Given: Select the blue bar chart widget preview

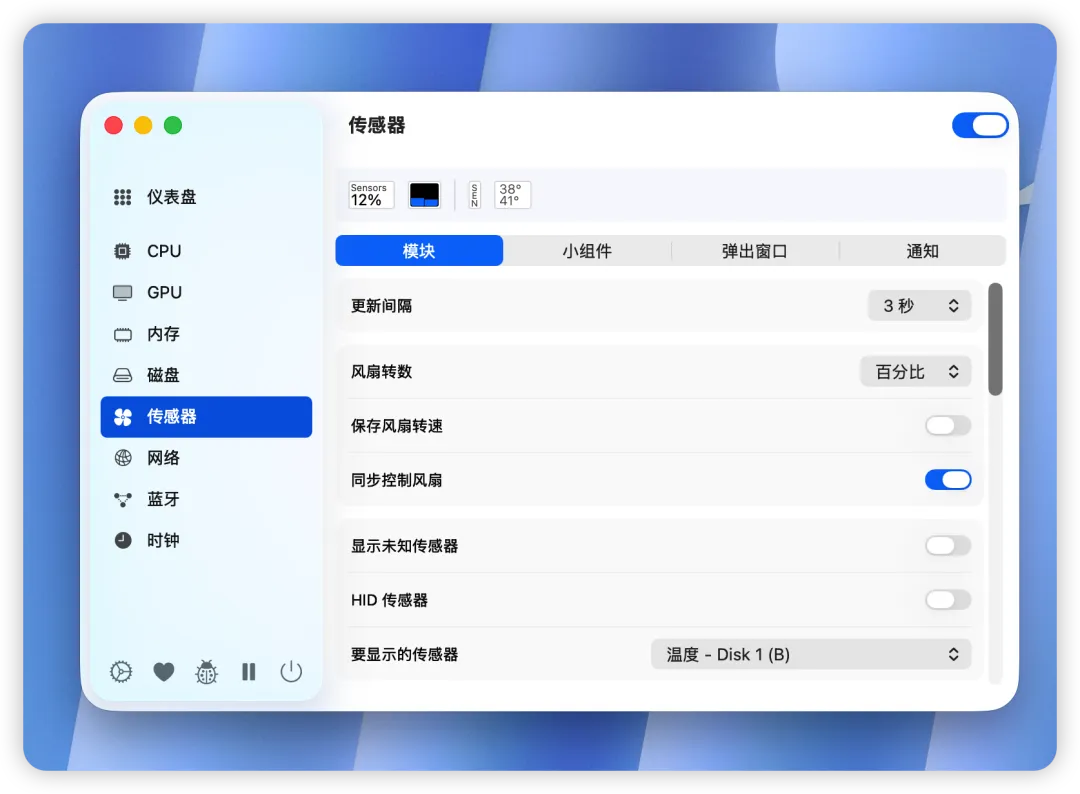Looking at the screenshot, I should point(424,195).
